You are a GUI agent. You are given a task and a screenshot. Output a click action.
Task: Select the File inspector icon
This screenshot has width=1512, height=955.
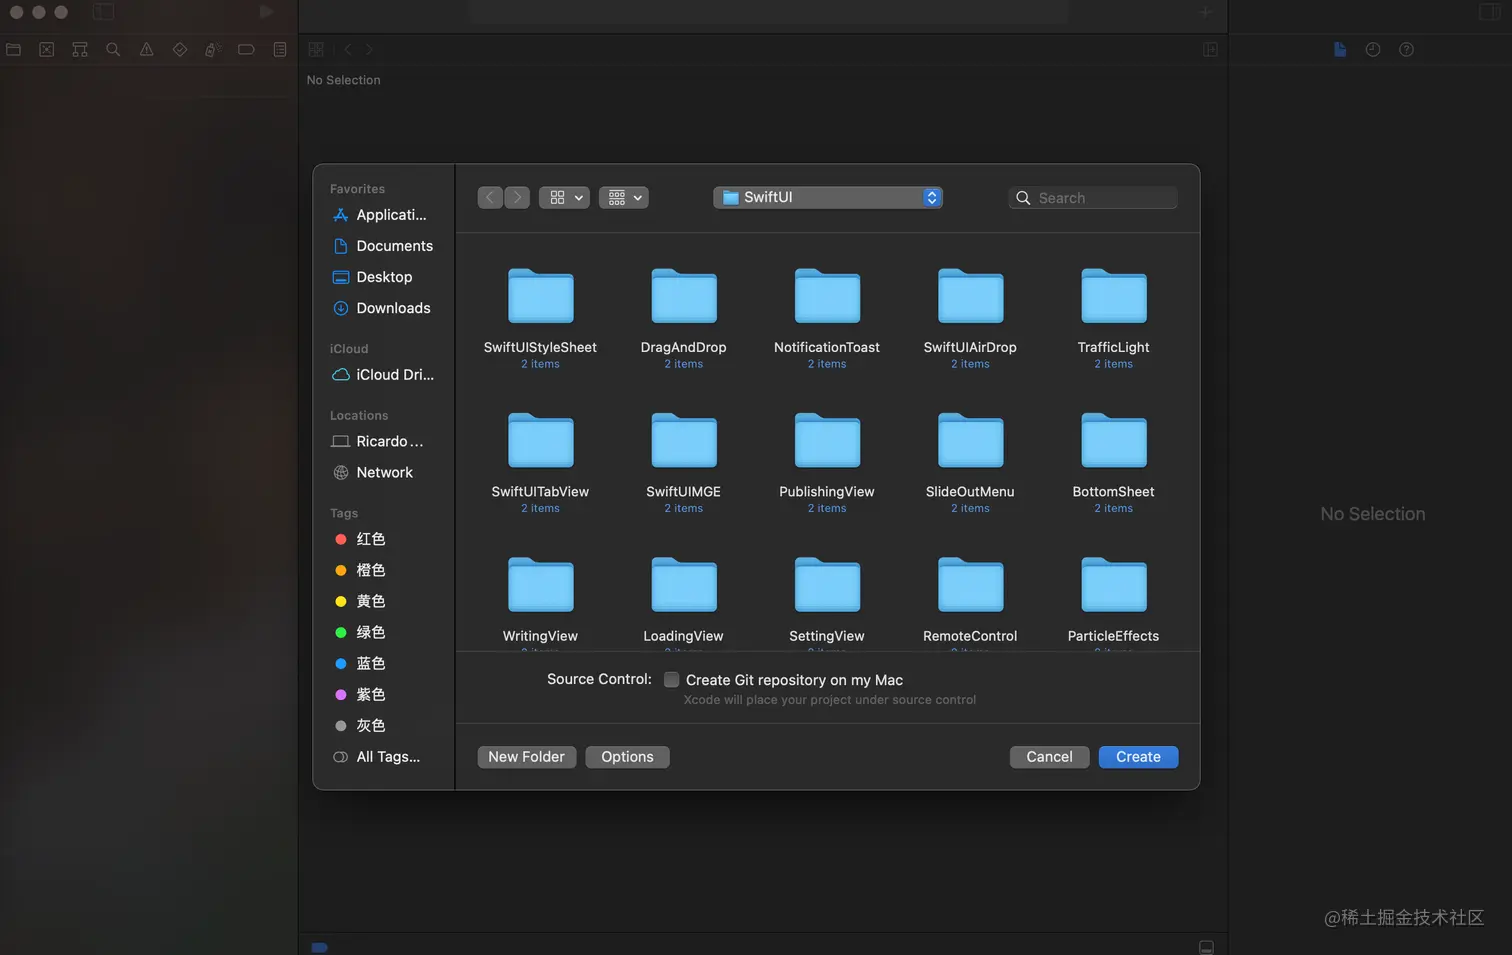coord(1340,49)
